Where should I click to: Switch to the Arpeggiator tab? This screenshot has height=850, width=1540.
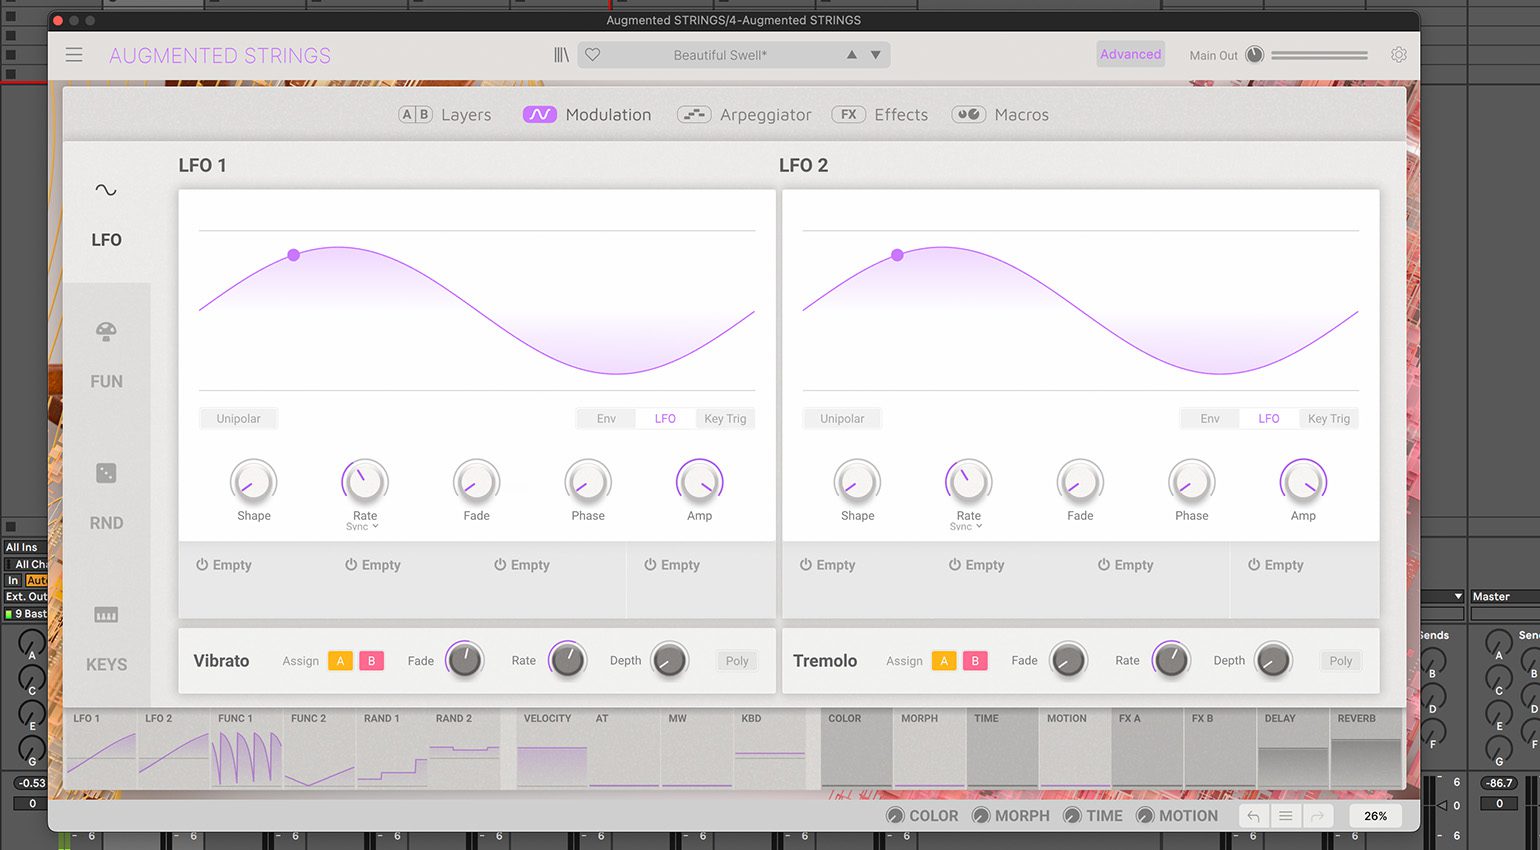click(x=744, y=115)
